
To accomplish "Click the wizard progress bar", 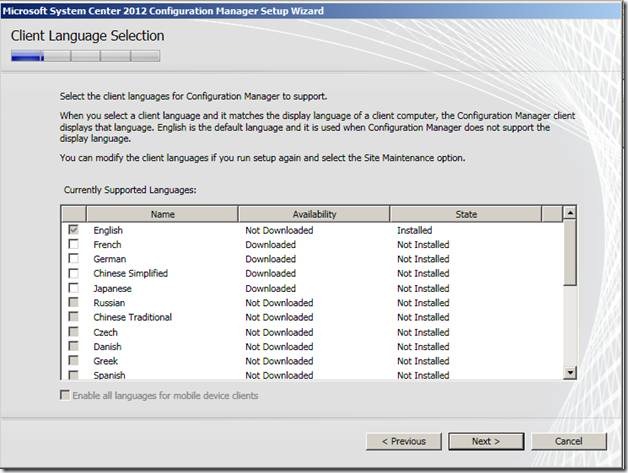I will click(x=85, y=56).
